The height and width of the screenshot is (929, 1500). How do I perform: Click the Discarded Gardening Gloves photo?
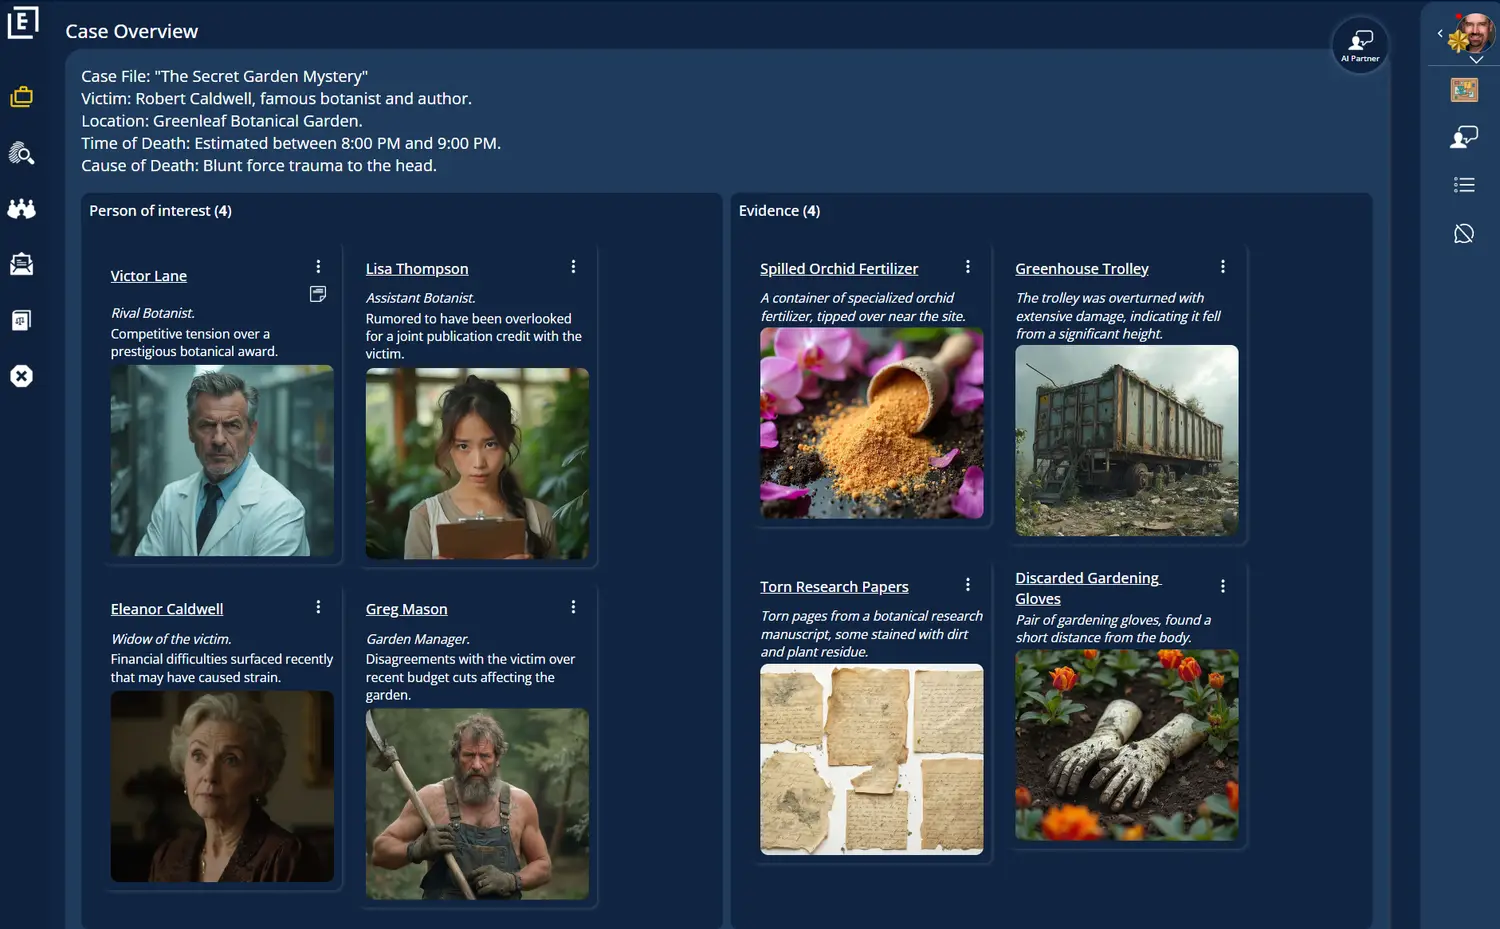(1126, 745)
